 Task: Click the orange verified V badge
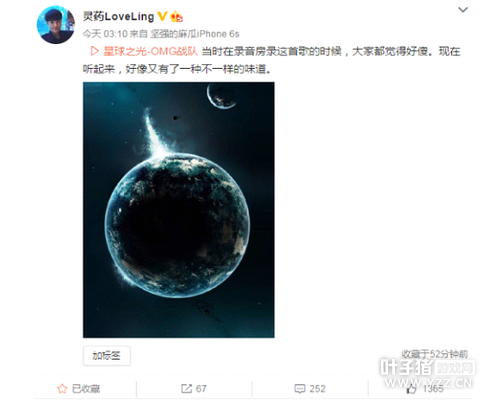tap(162, 16)
